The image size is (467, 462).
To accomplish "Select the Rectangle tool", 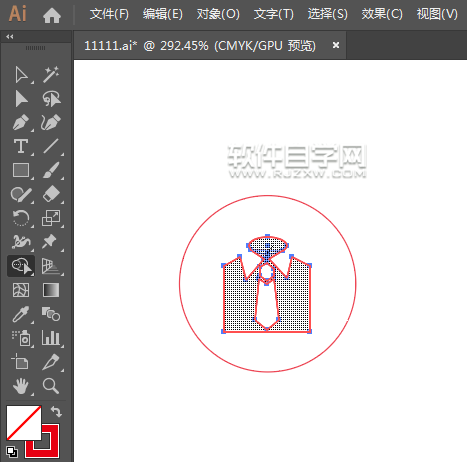I will pos(21,170).
